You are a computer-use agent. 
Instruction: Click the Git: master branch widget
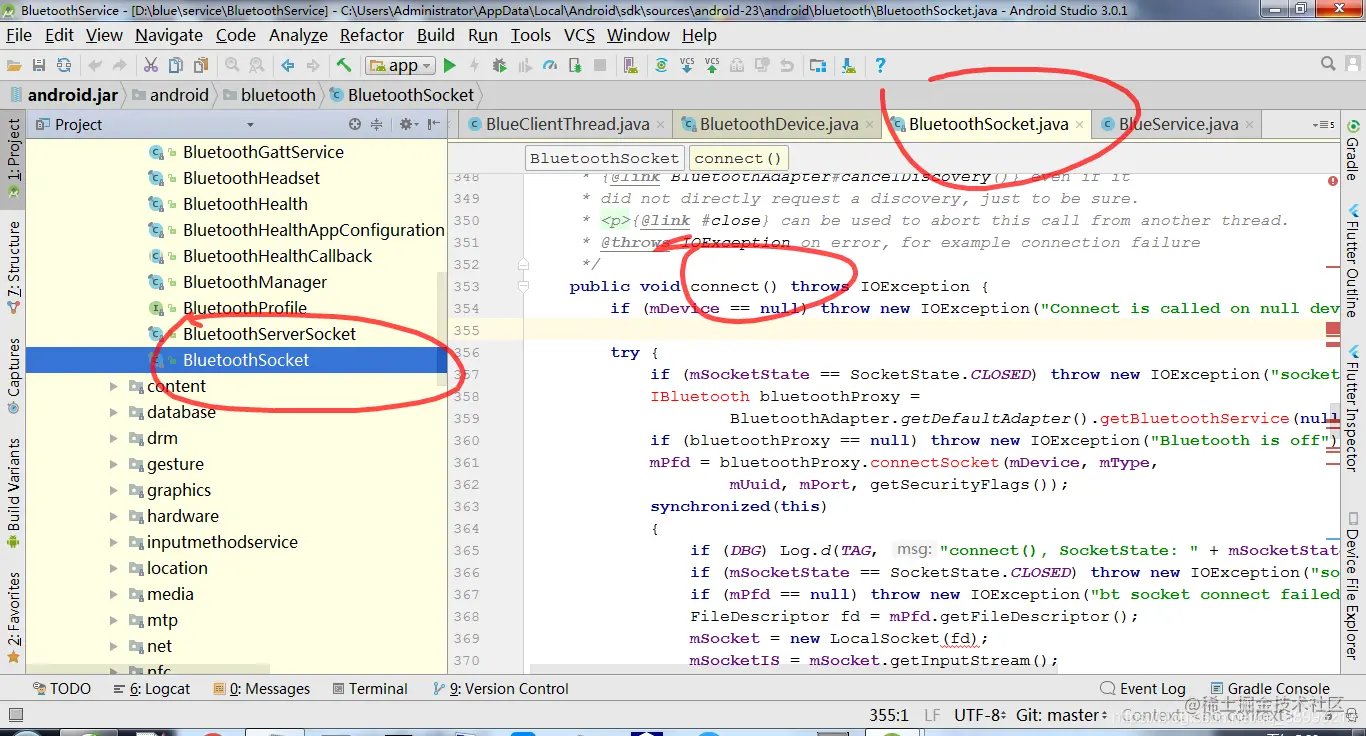click(x=1062, y=716)
